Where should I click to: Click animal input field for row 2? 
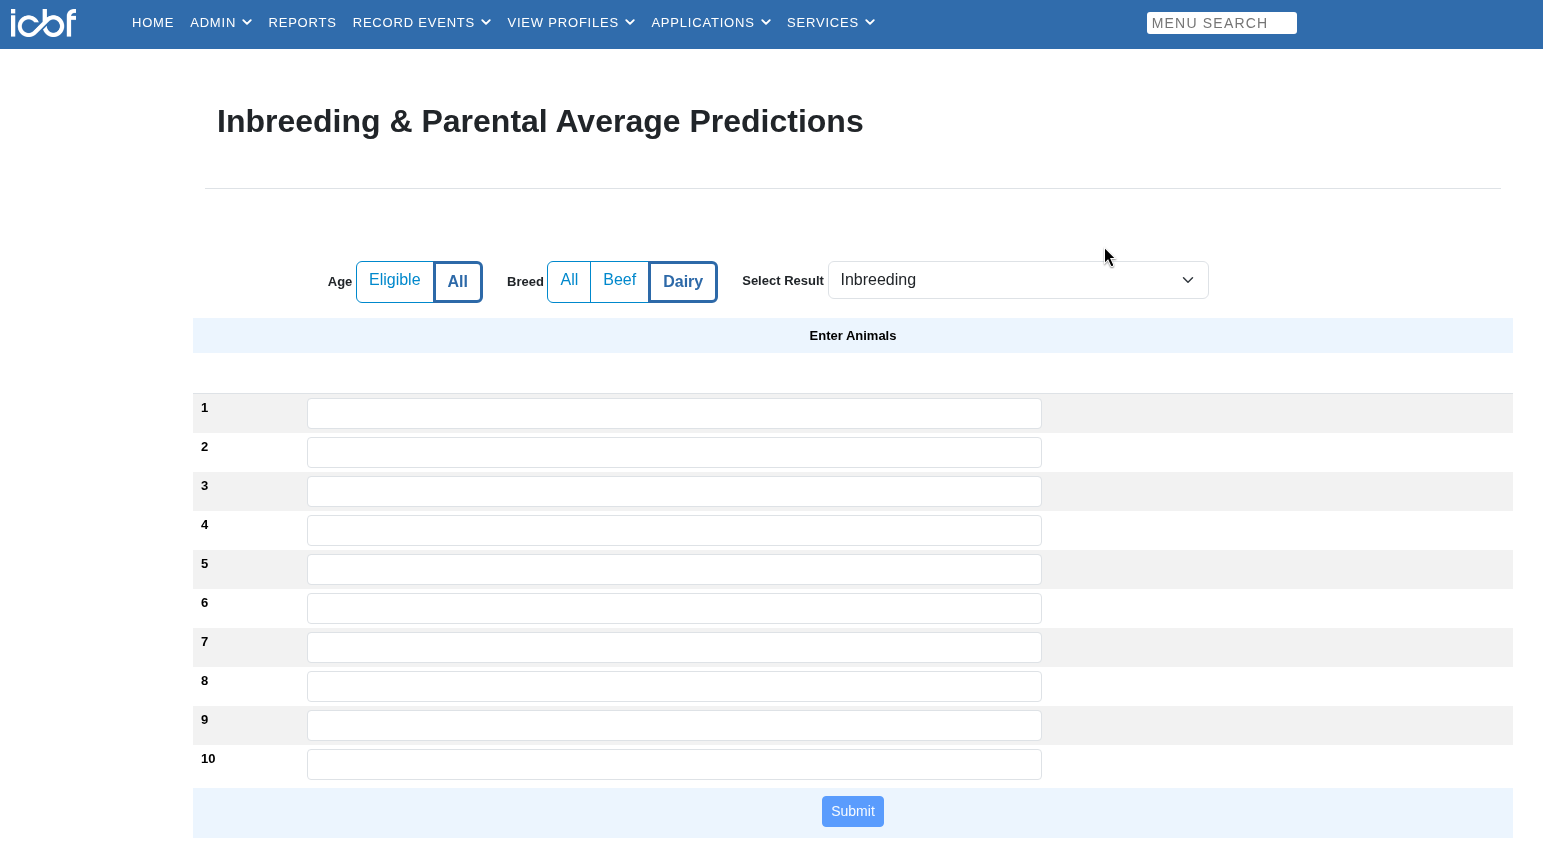674,452
